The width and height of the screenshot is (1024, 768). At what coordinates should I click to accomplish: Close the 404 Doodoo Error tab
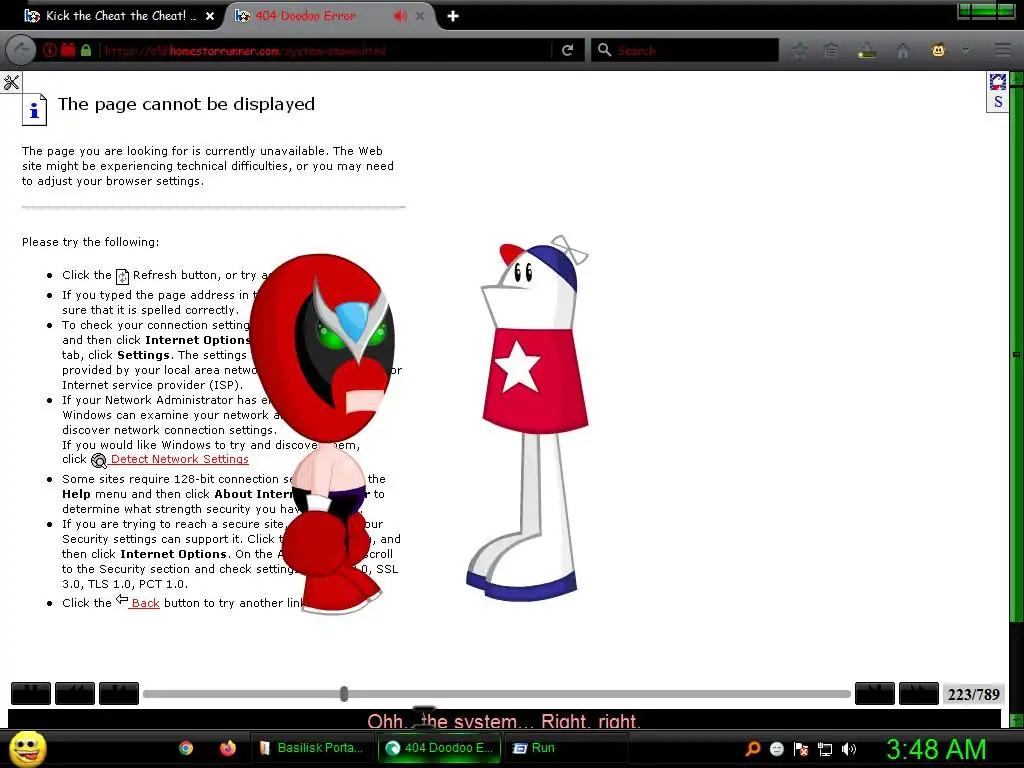pyautogui.click(x=420, y=16)
